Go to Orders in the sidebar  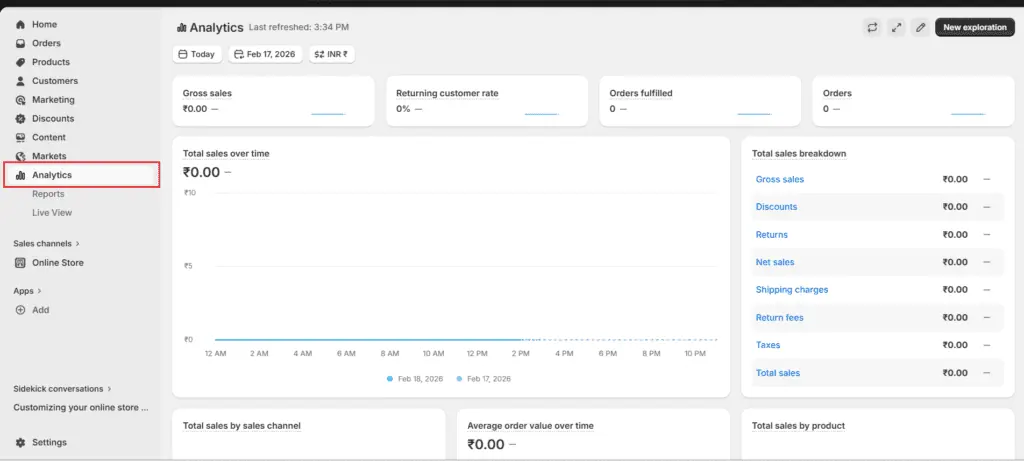(46, 44)
